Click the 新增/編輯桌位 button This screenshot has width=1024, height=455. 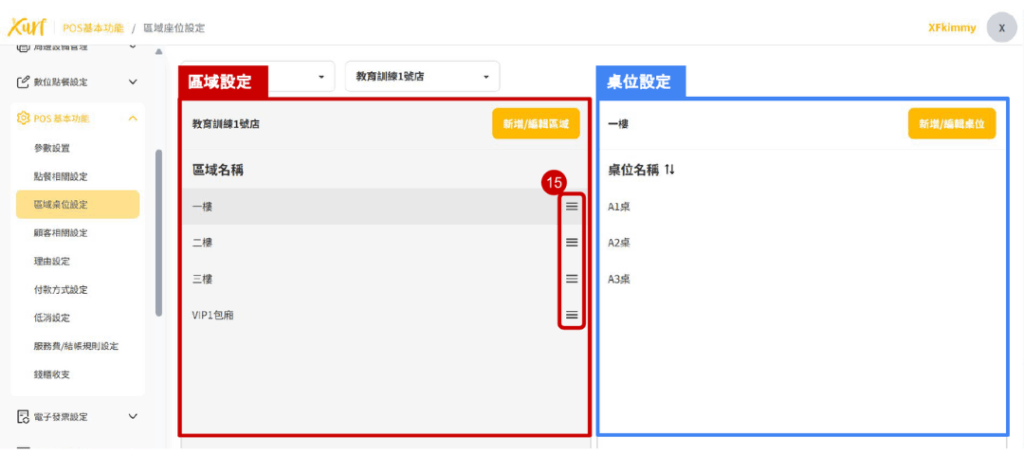coord(952,124)
